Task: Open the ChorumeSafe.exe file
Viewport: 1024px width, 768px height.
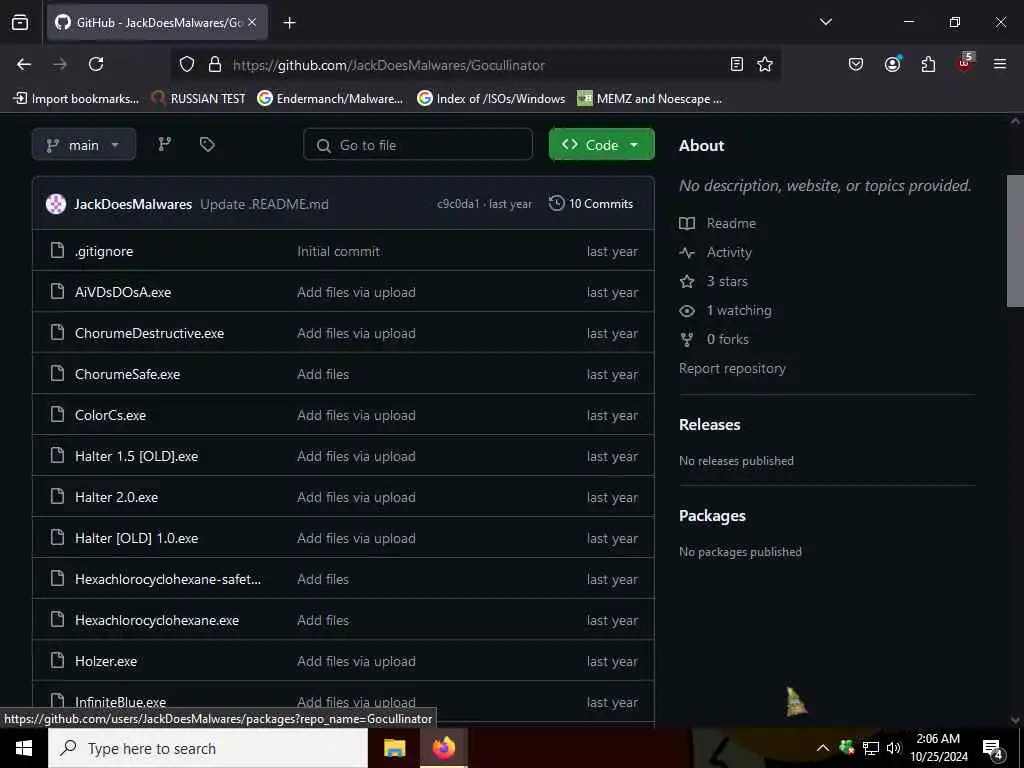Action: click(x=127, y=374)
